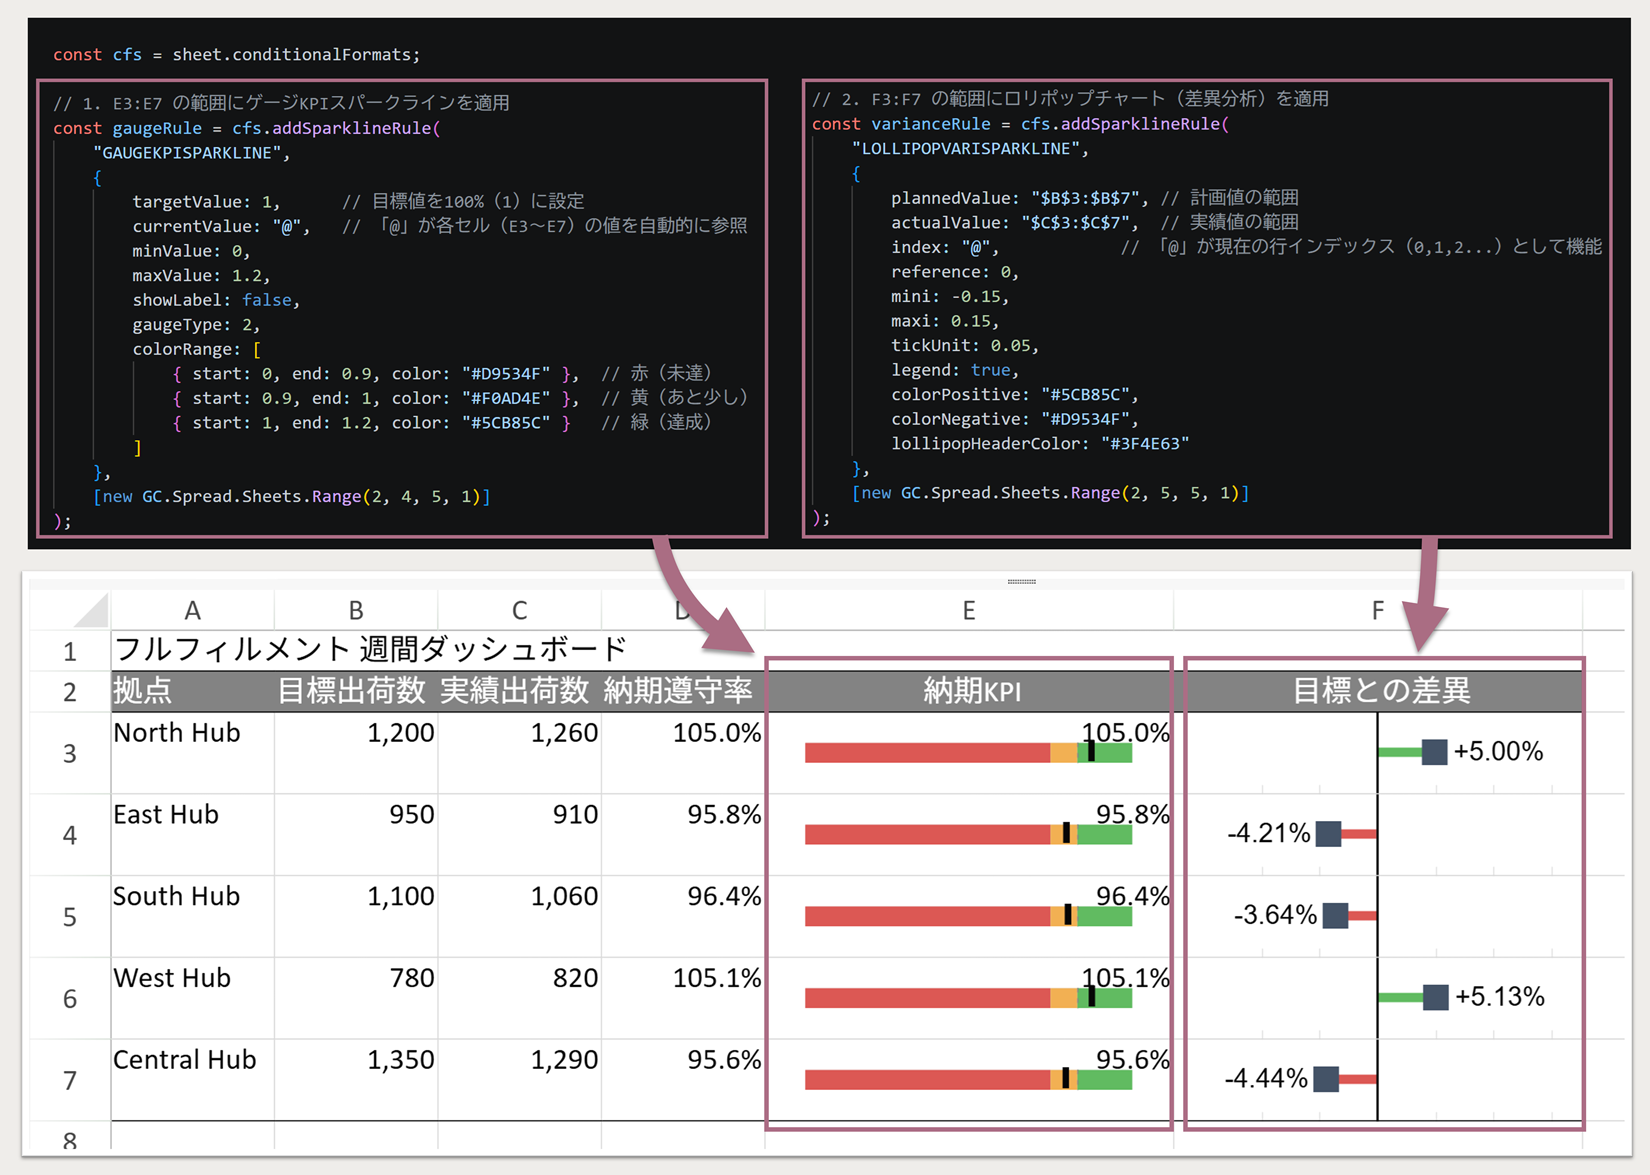Click the GAUGEKPISPARKLINE string in code
This screenshot has width=1650, height=1175.
click(187, 153)
